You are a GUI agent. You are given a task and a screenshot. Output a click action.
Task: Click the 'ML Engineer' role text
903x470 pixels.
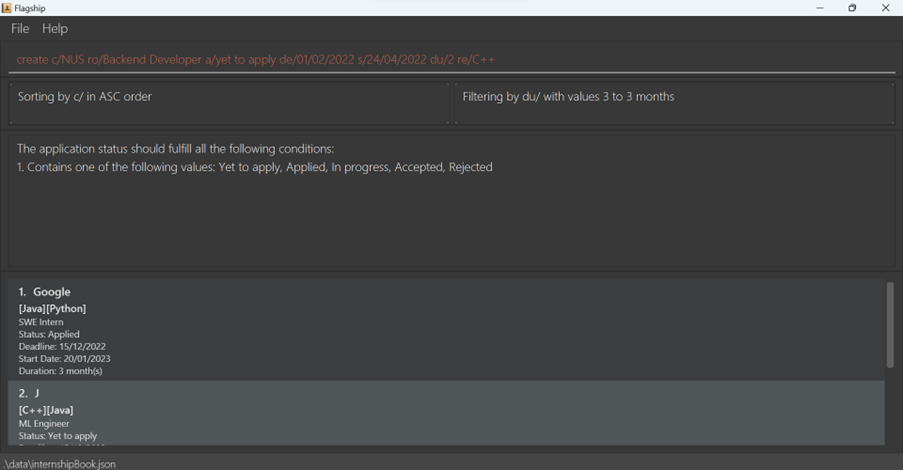[44, 423]
